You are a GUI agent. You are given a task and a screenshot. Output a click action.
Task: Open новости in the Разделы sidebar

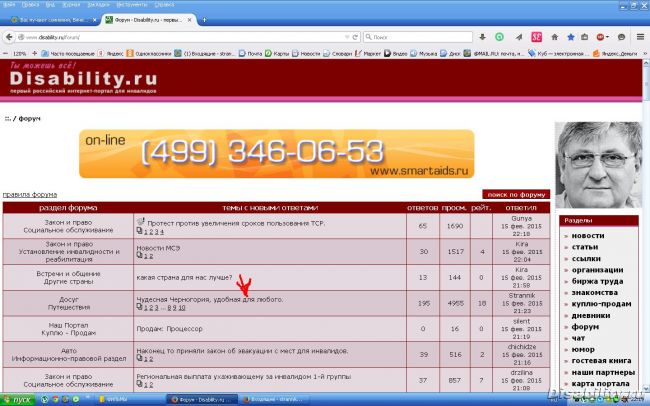pos(588,236)
